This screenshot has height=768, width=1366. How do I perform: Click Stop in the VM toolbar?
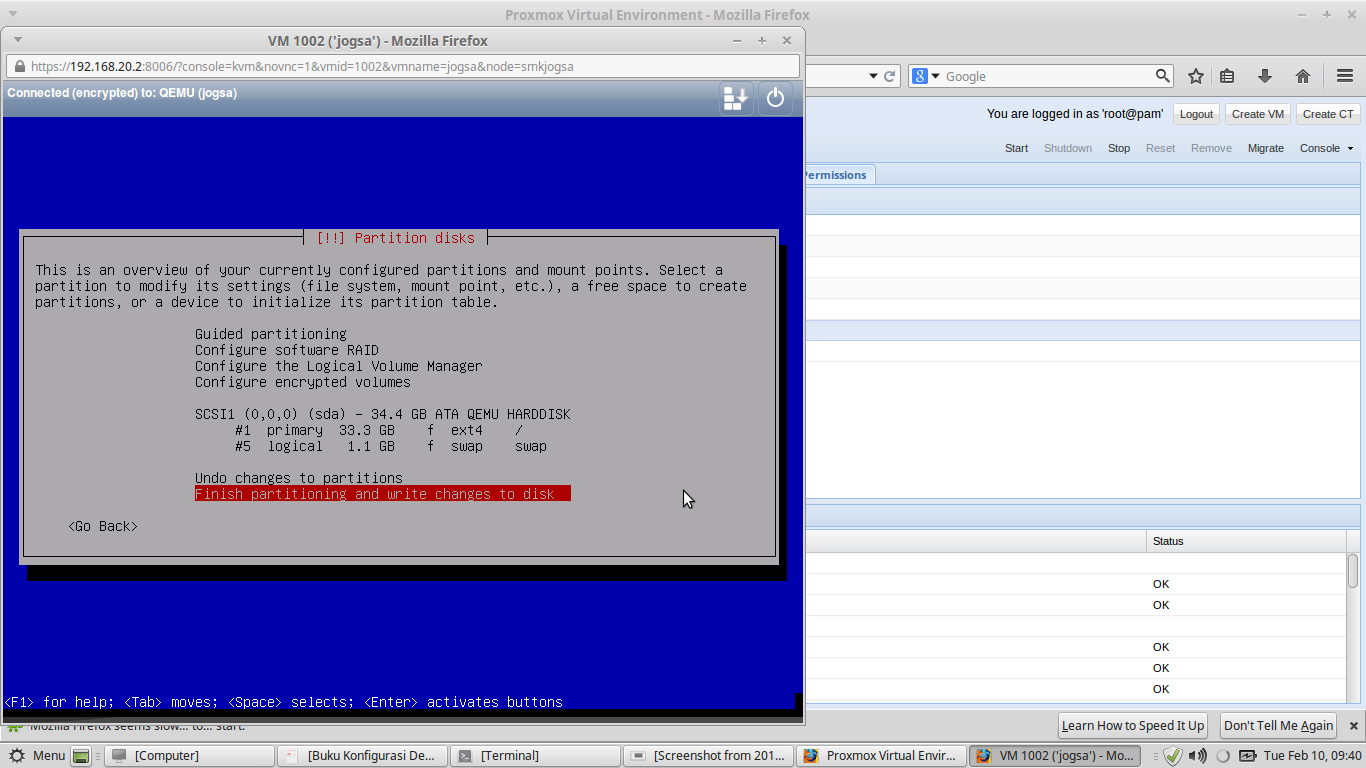point(1119,148)
